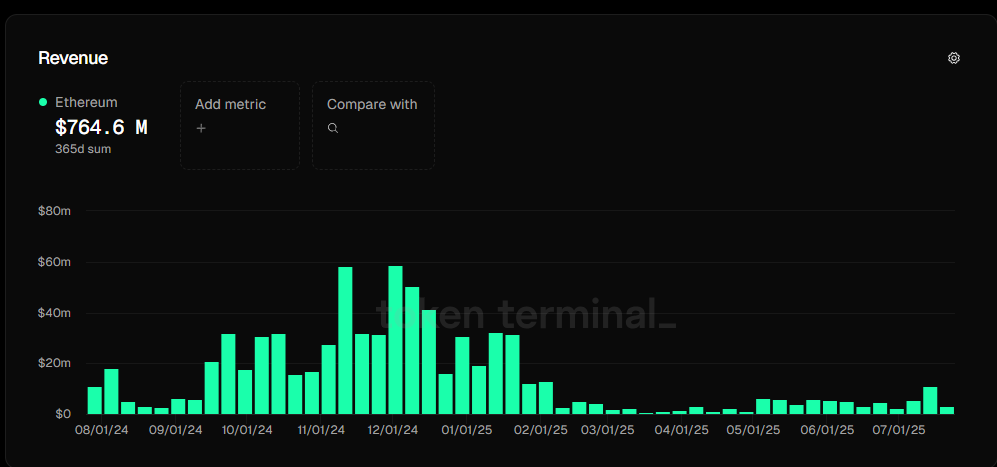Click the 02/01/25 x-axis date
Screen dimensions: 997x467
[x=542, y=430]
